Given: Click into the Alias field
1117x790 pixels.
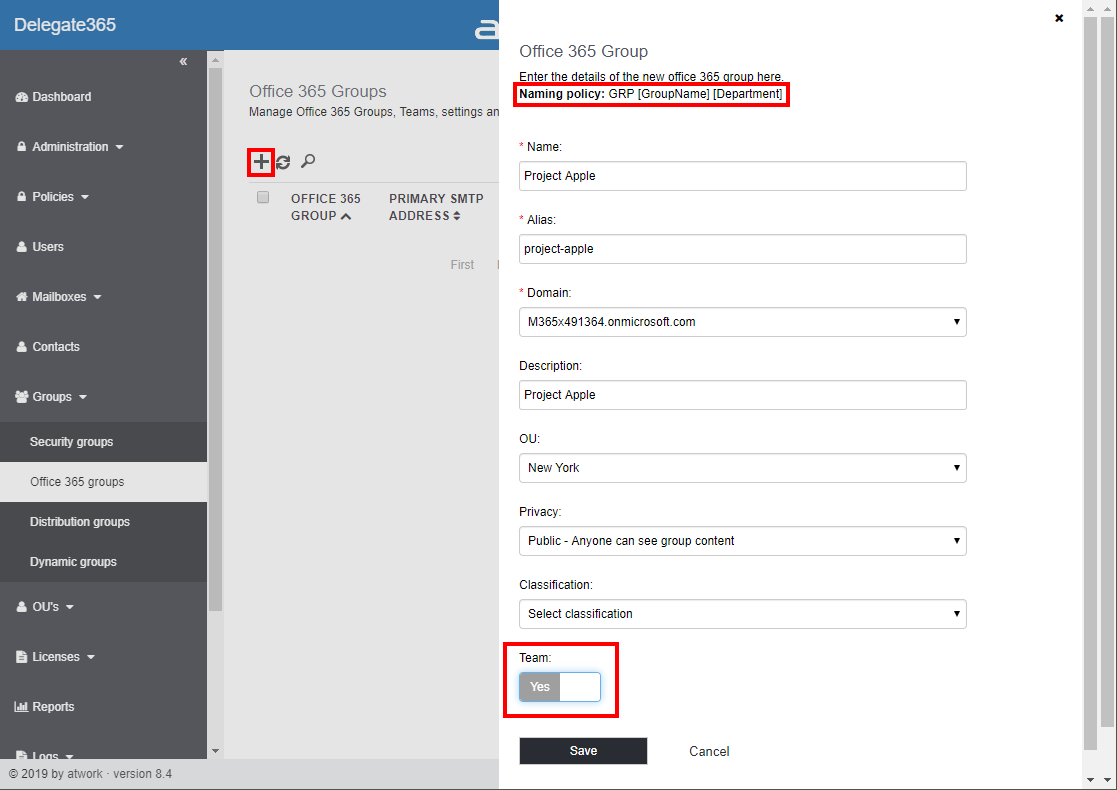Looking at the screenshot, I should point(742,249).
